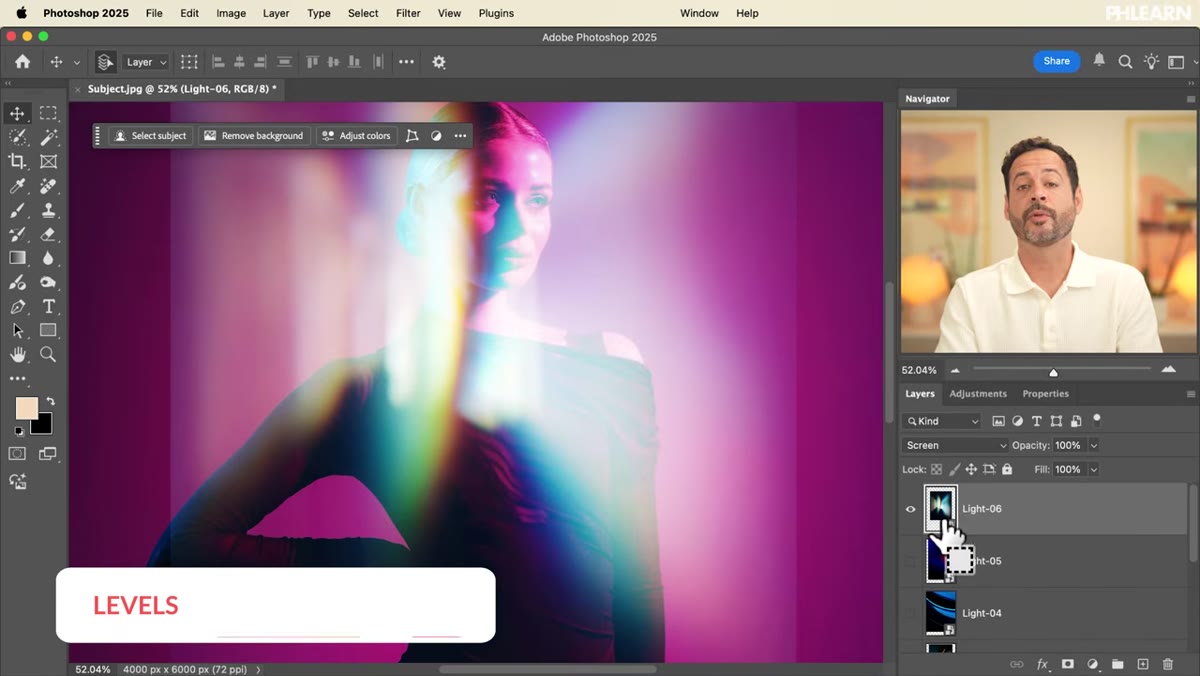The height and width of the screenshot is (676, 1200).
Task: Hide the Light-06 layer
Action: pos(910,509)
